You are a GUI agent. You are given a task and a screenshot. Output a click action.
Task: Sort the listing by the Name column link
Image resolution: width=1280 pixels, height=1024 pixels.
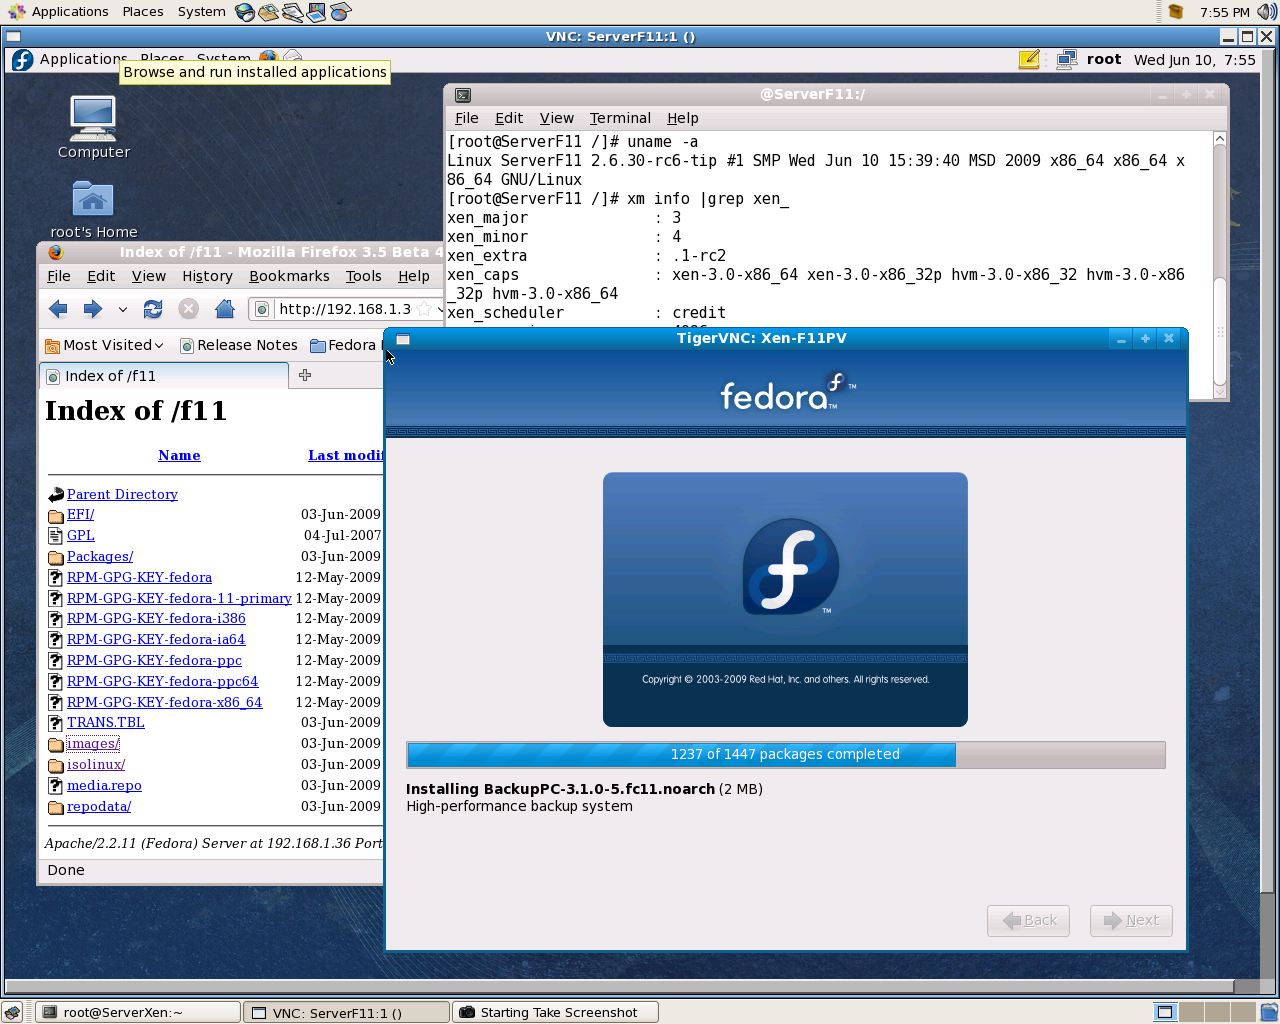click(179, 455)
